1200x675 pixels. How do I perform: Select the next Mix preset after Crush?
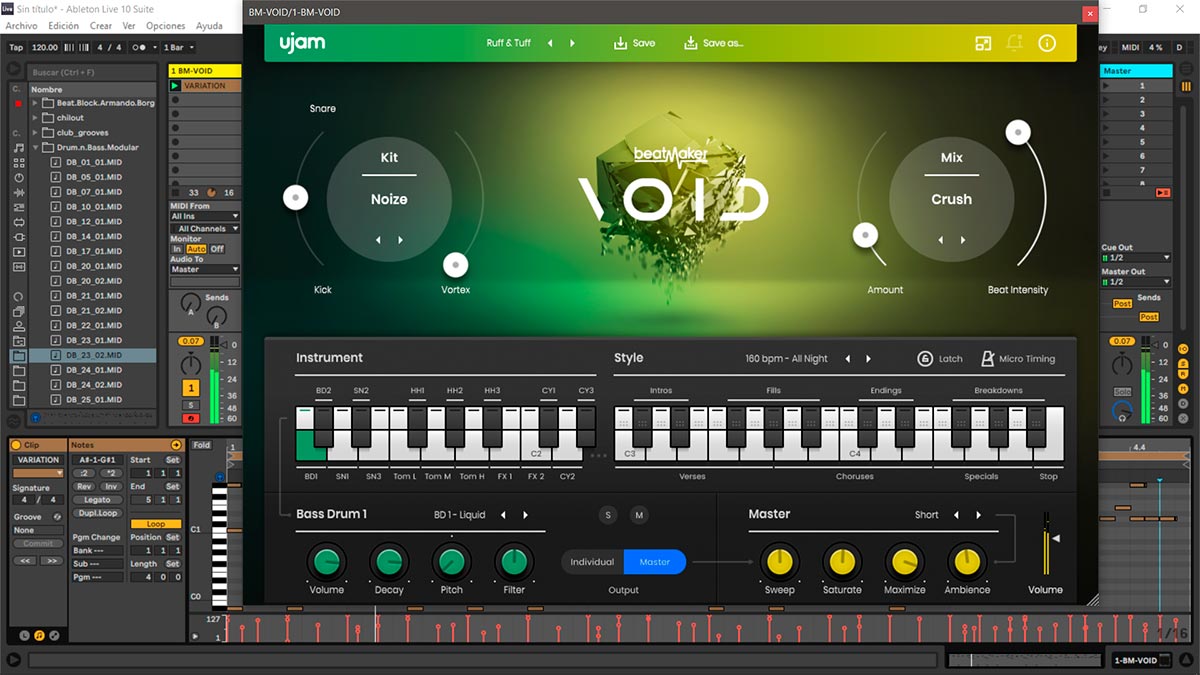[x=963, y=240]
